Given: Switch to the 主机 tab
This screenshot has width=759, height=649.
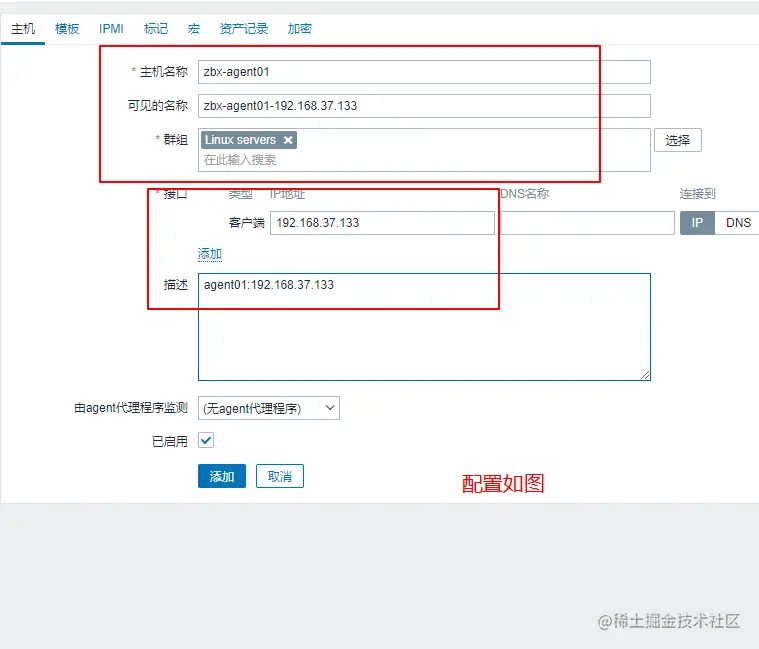Looking at the screenshot, I should click(x=23, y=29).
